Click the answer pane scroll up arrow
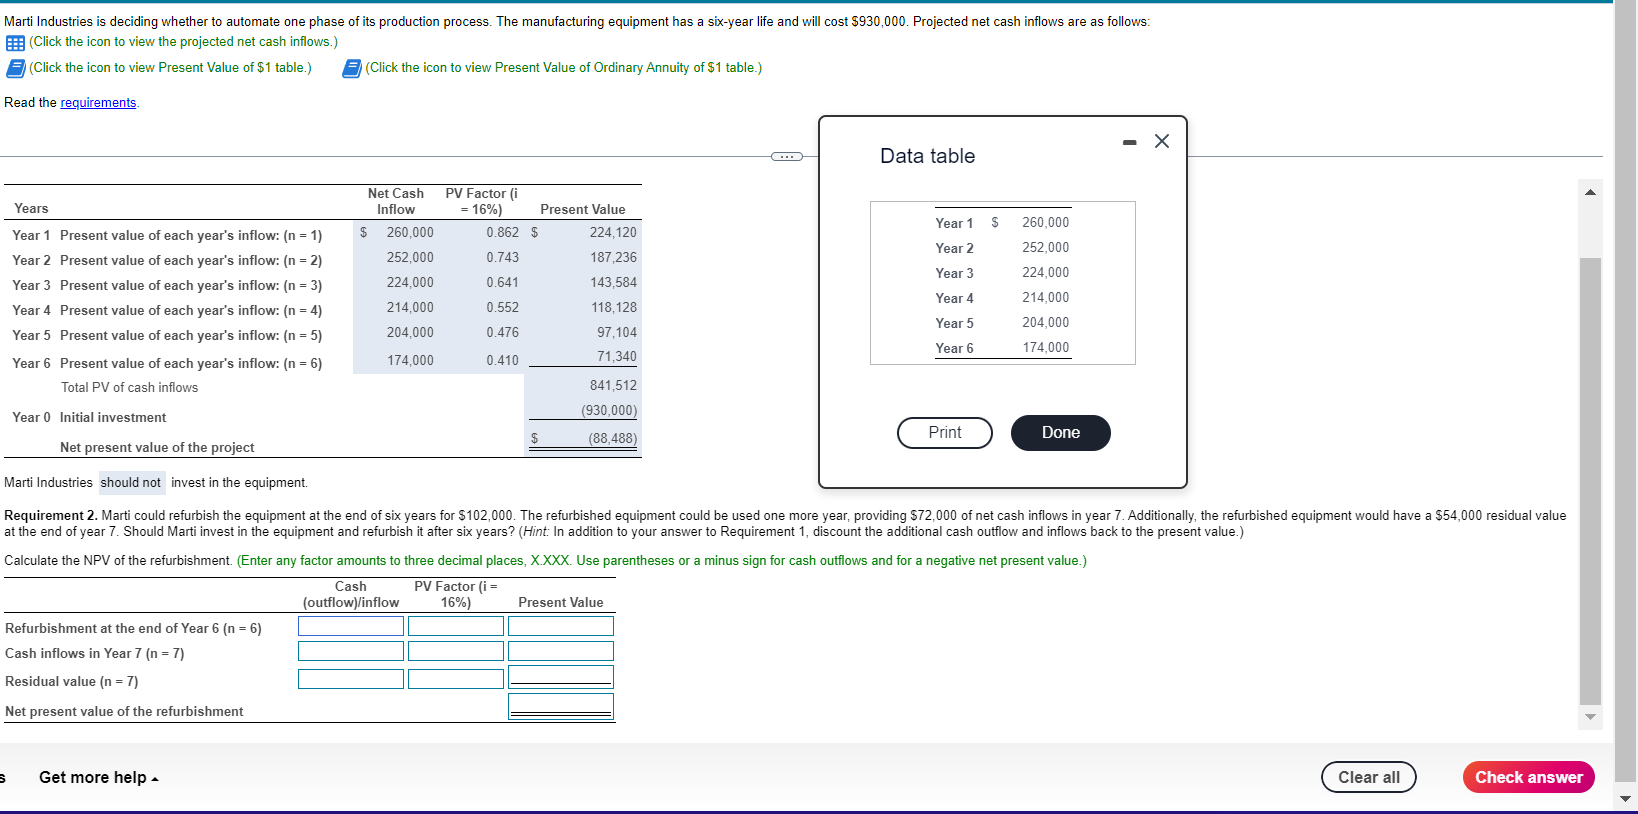This screenshot has width=1638, height=814. point(1590,192)
